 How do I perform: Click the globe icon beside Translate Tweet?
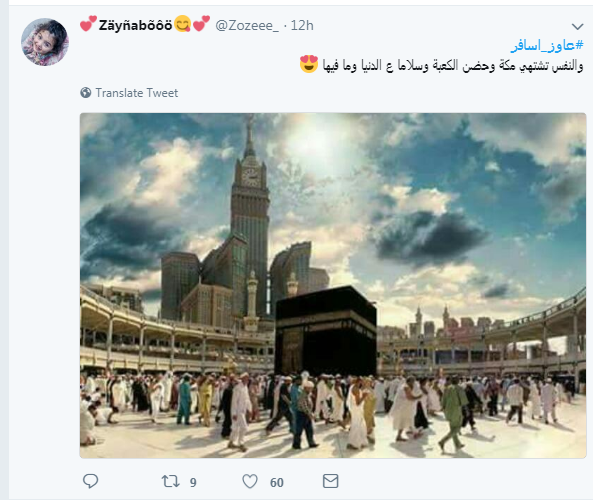click(86, 93)
